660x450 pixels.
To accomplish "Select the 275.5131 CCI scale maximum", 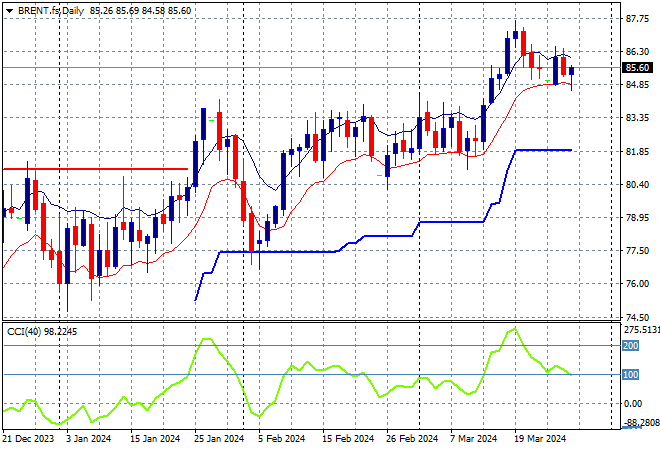I will click(641, 329).
